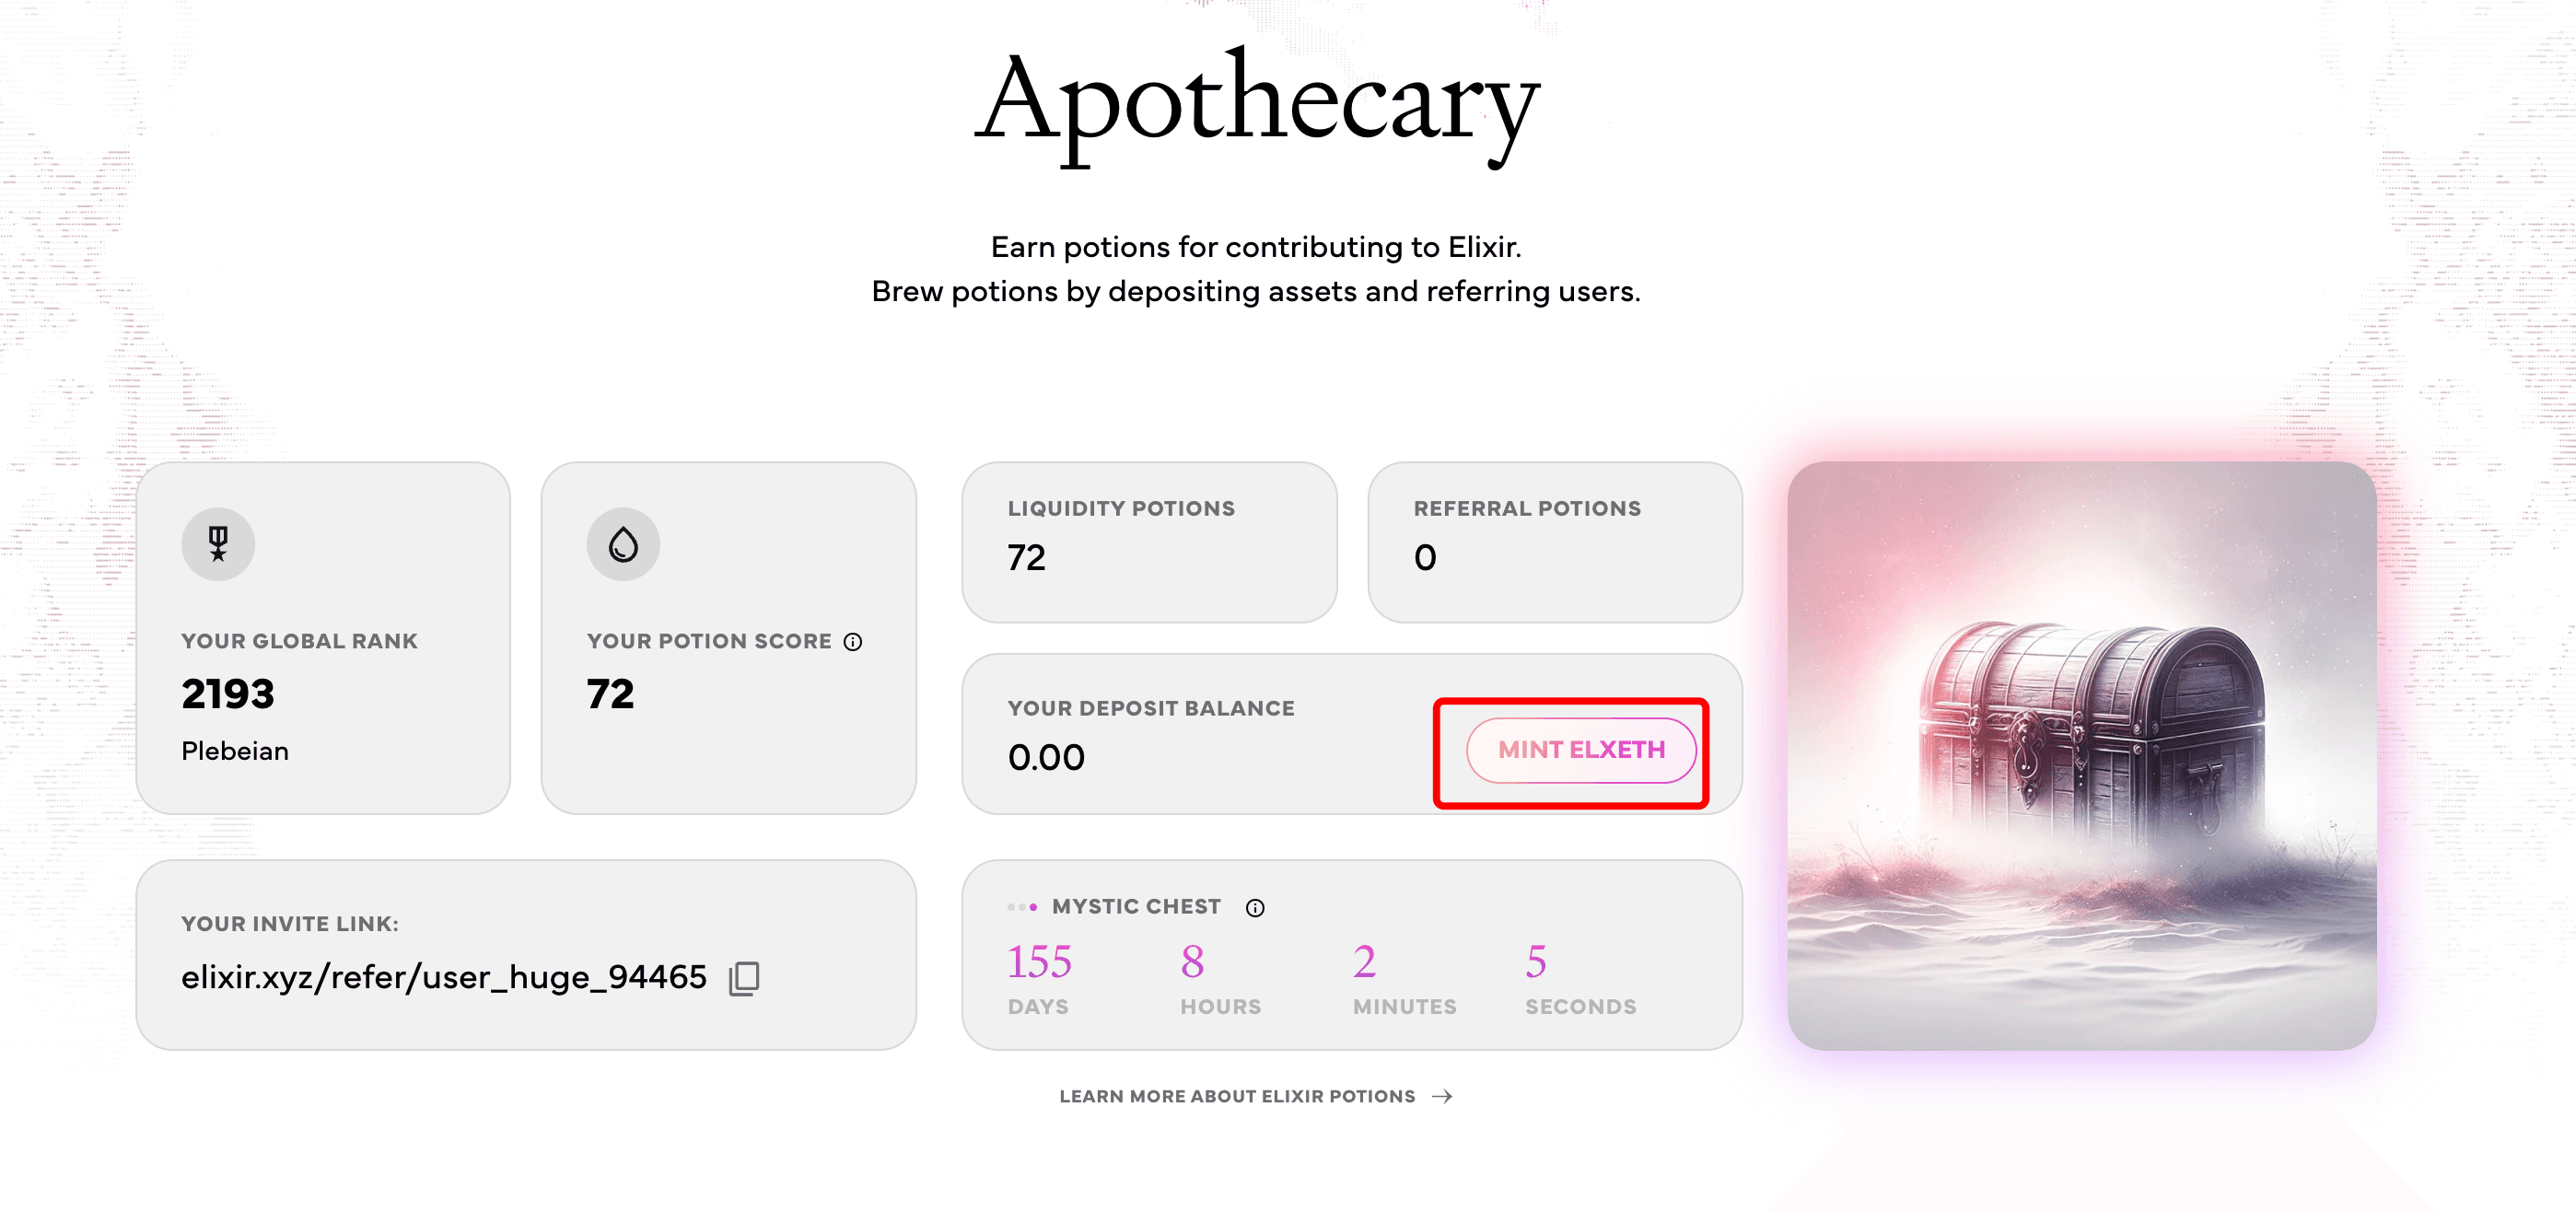Click the global rank medal icon

(x=218, y=544)
